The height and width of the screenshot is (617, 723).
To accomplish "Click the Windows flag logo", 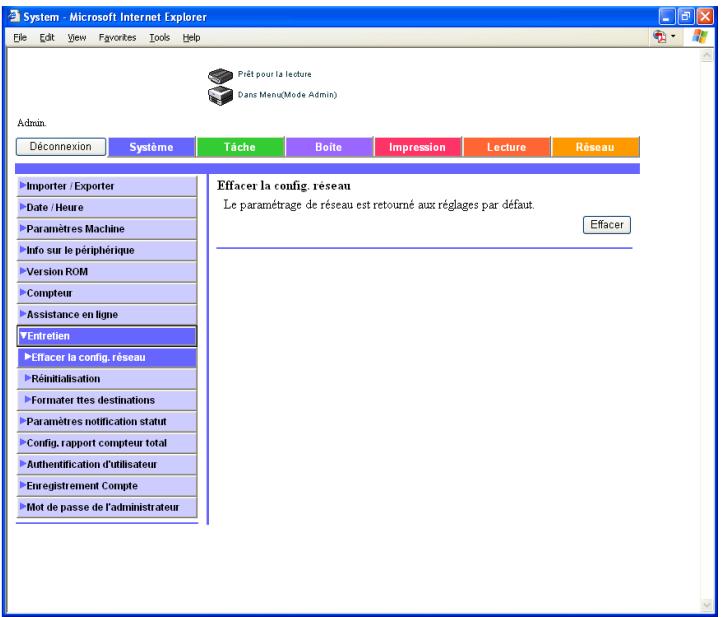I will [699, 36].
